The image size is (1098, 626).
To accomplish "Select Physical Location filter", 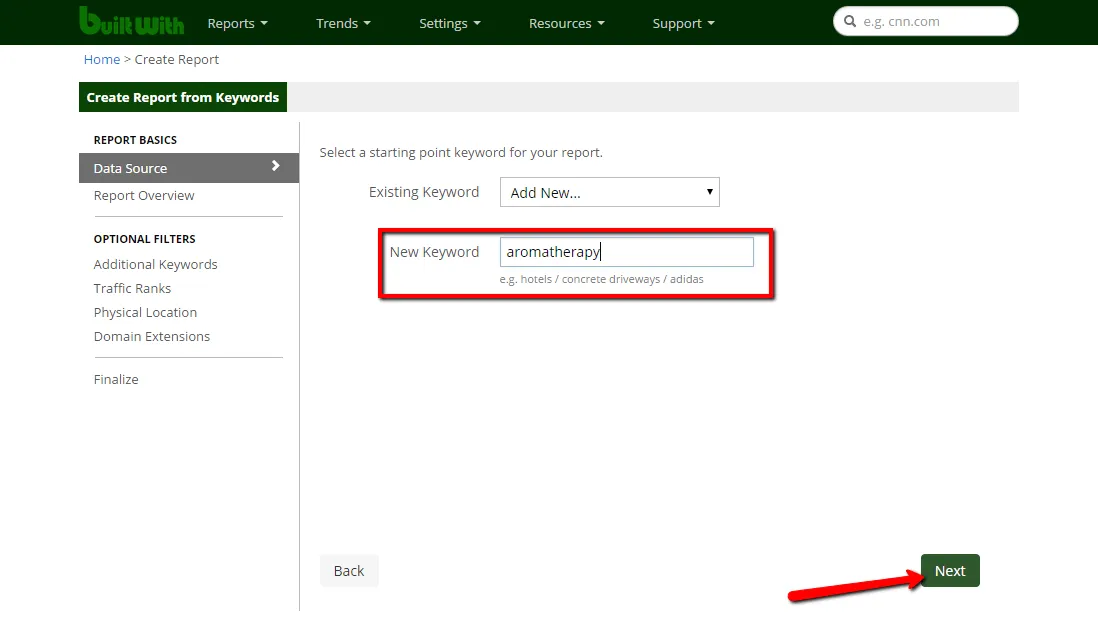I will tap(145, 312).
